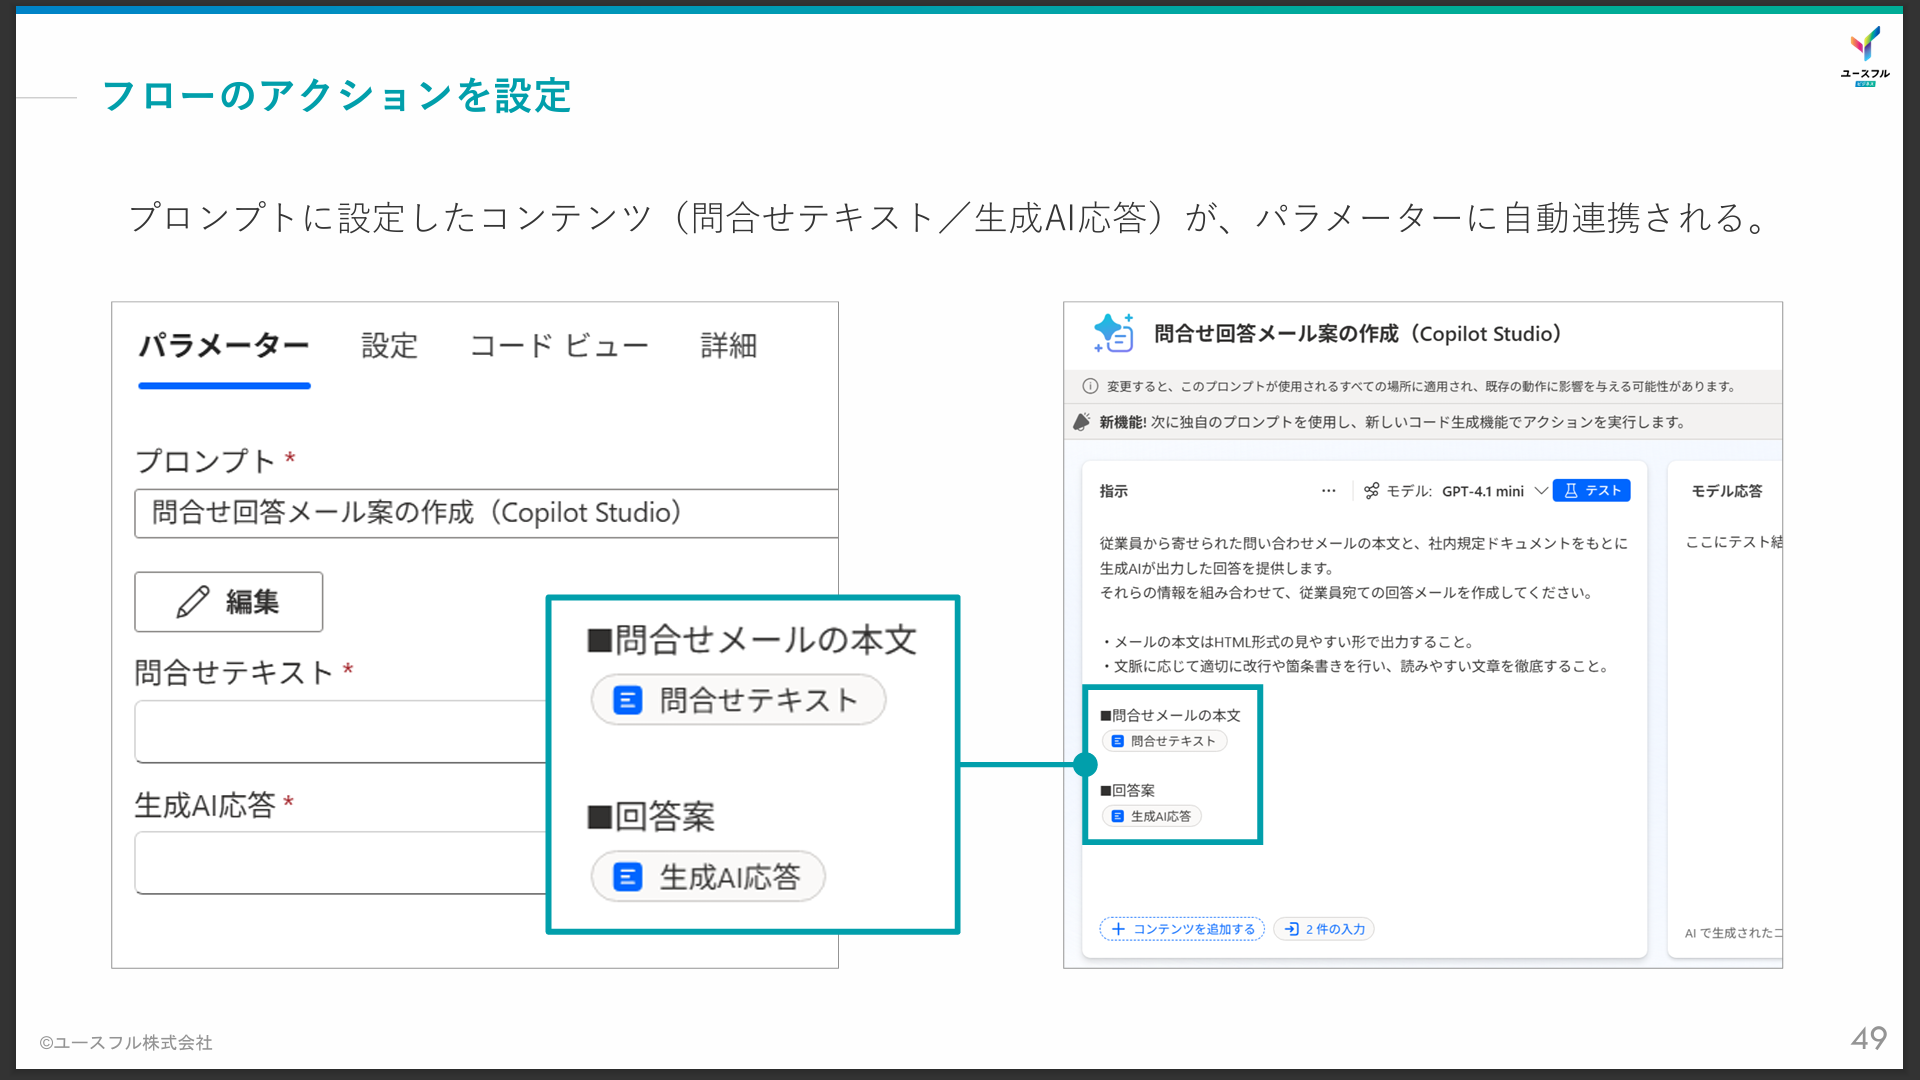Open the 2 件の入力 inputs list
Image resolution: width=1920 pixels, height=1080 pixels.
[x=1324, y=929]
